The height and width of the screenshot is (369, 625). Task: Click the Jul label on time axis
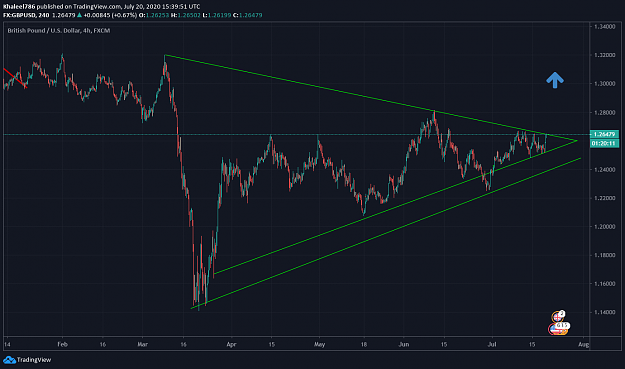[x=492, y=344]
